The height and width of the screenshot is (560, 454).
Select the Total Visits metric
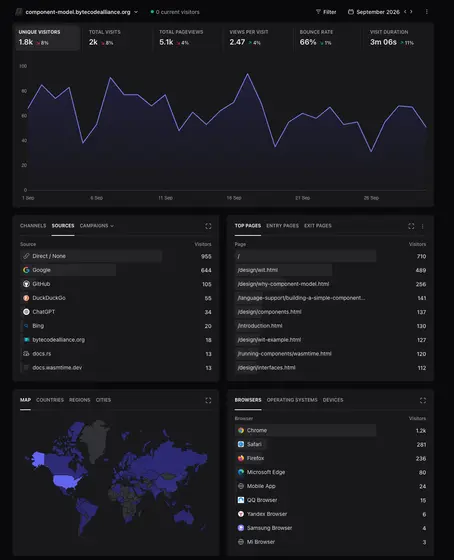point(117,38)
